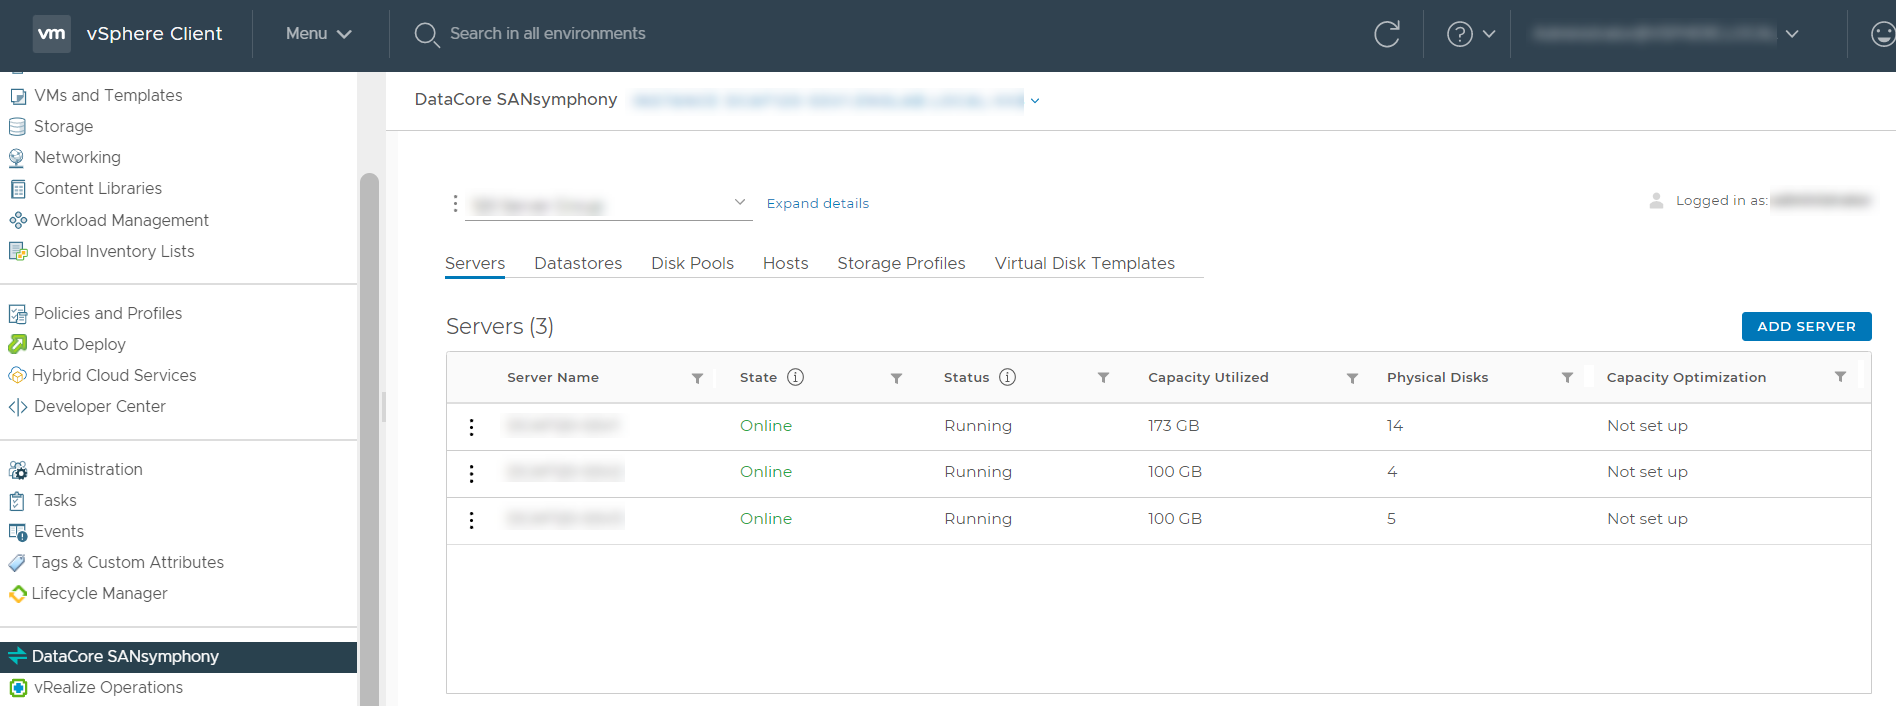Open the vCenter instance dropdown beside DataCore SANsymphony
1896x706 pixels.
1035,101
